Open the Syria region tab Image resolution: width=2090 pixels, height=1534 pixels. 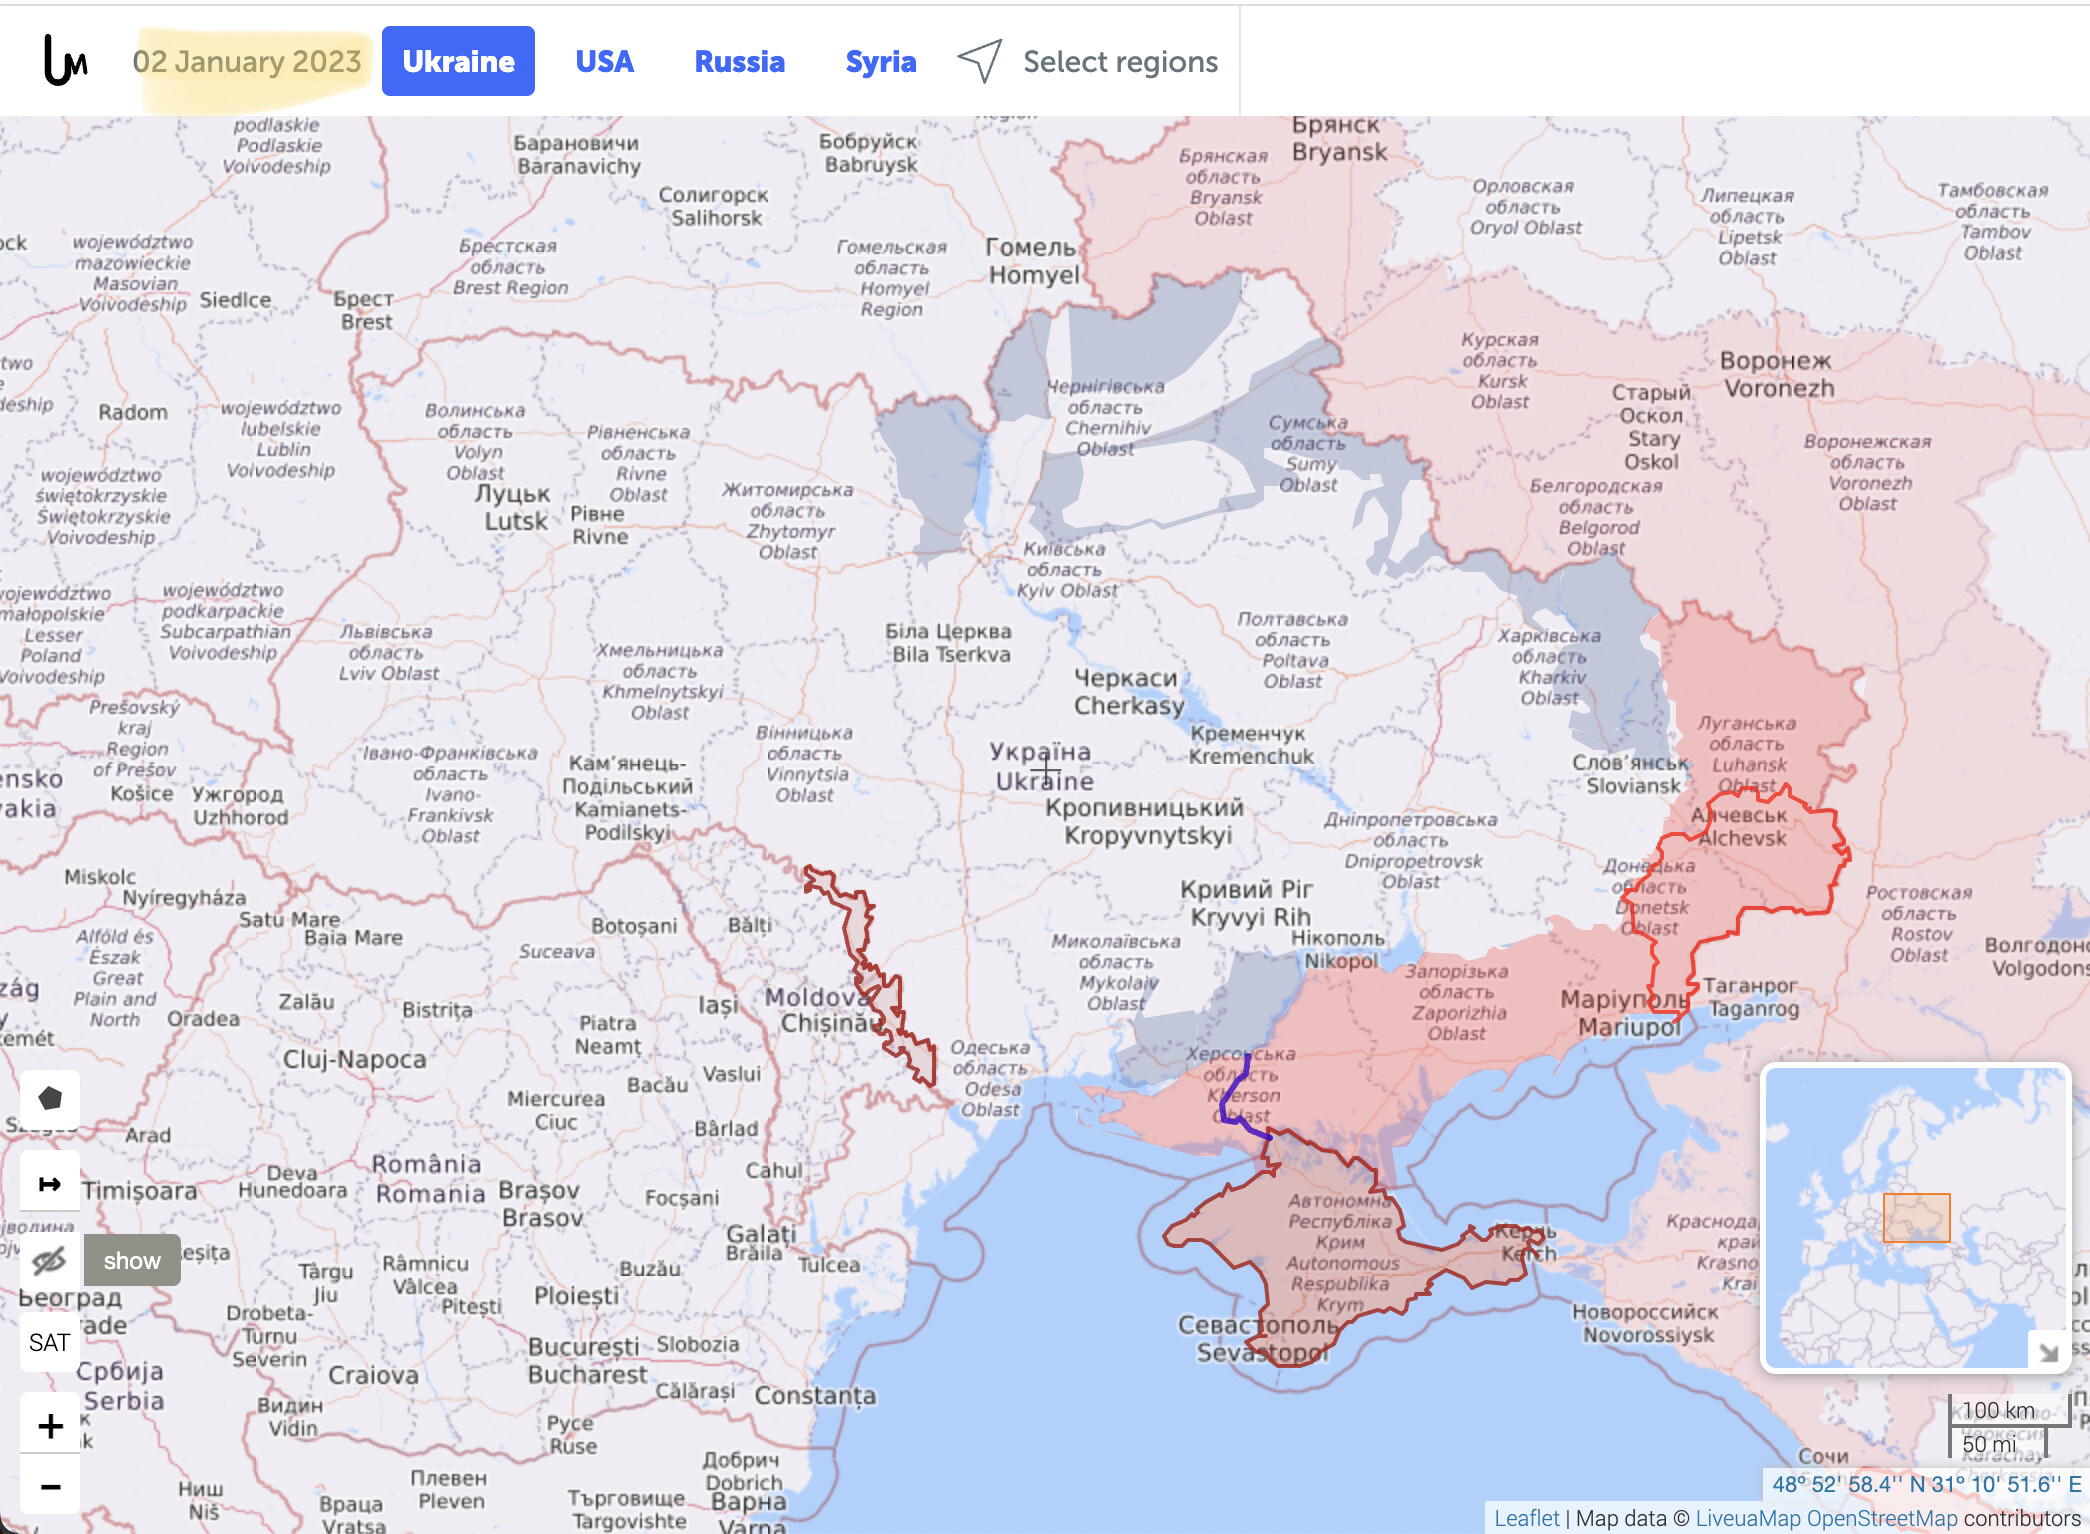(x=880, y=62)
